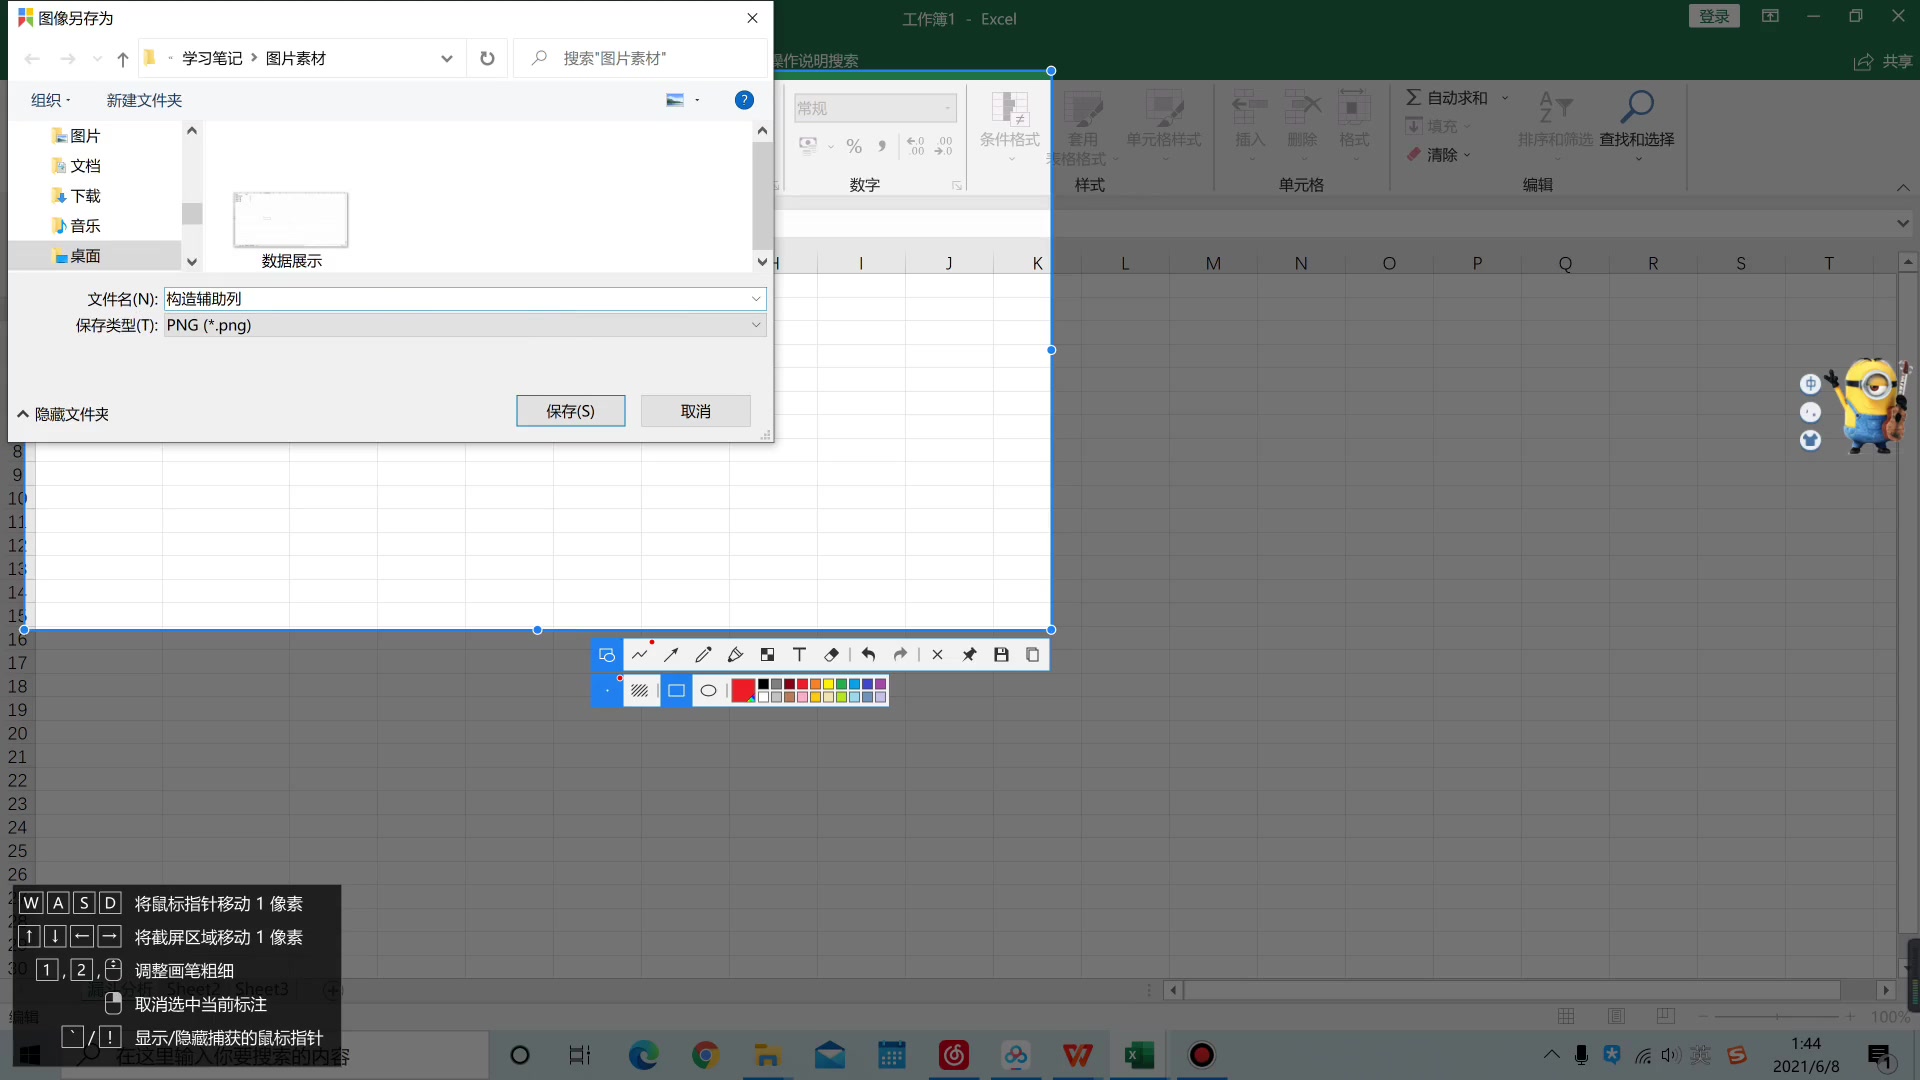Copy the screenshot to clipboard
Image resolution: width=1920 pixels, height=1080 pixels.
(1033, 655)
